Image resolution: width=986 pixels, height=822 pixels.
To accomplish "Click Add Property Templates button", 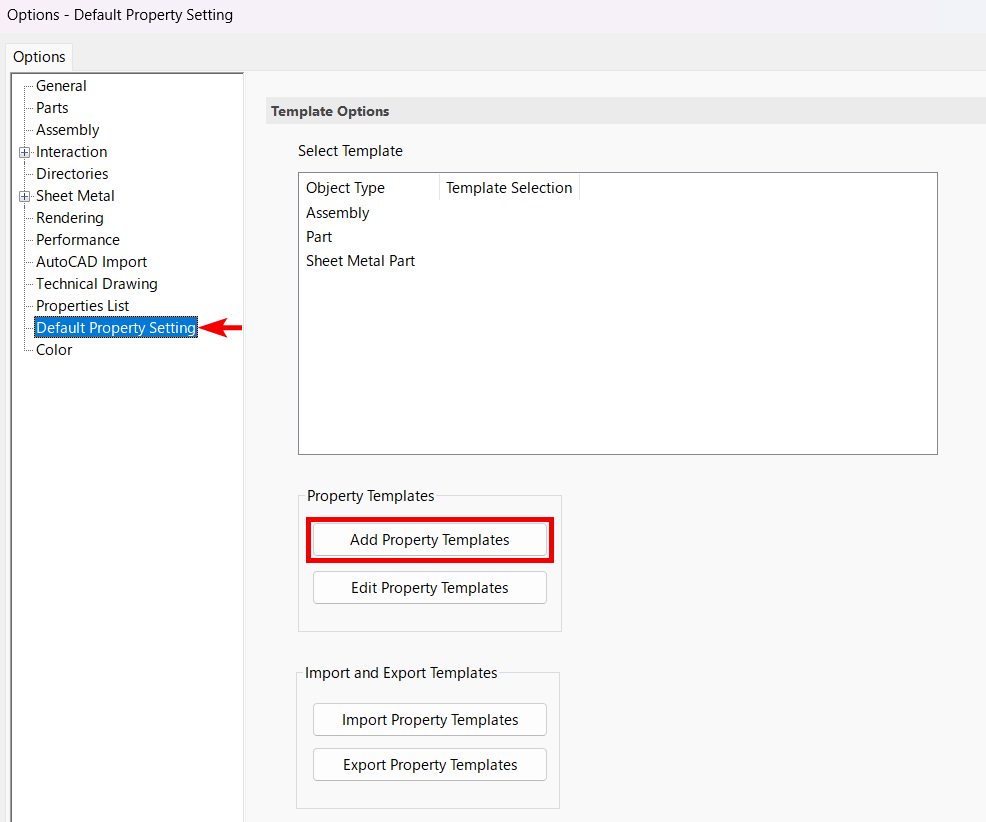I will point(430,540).
